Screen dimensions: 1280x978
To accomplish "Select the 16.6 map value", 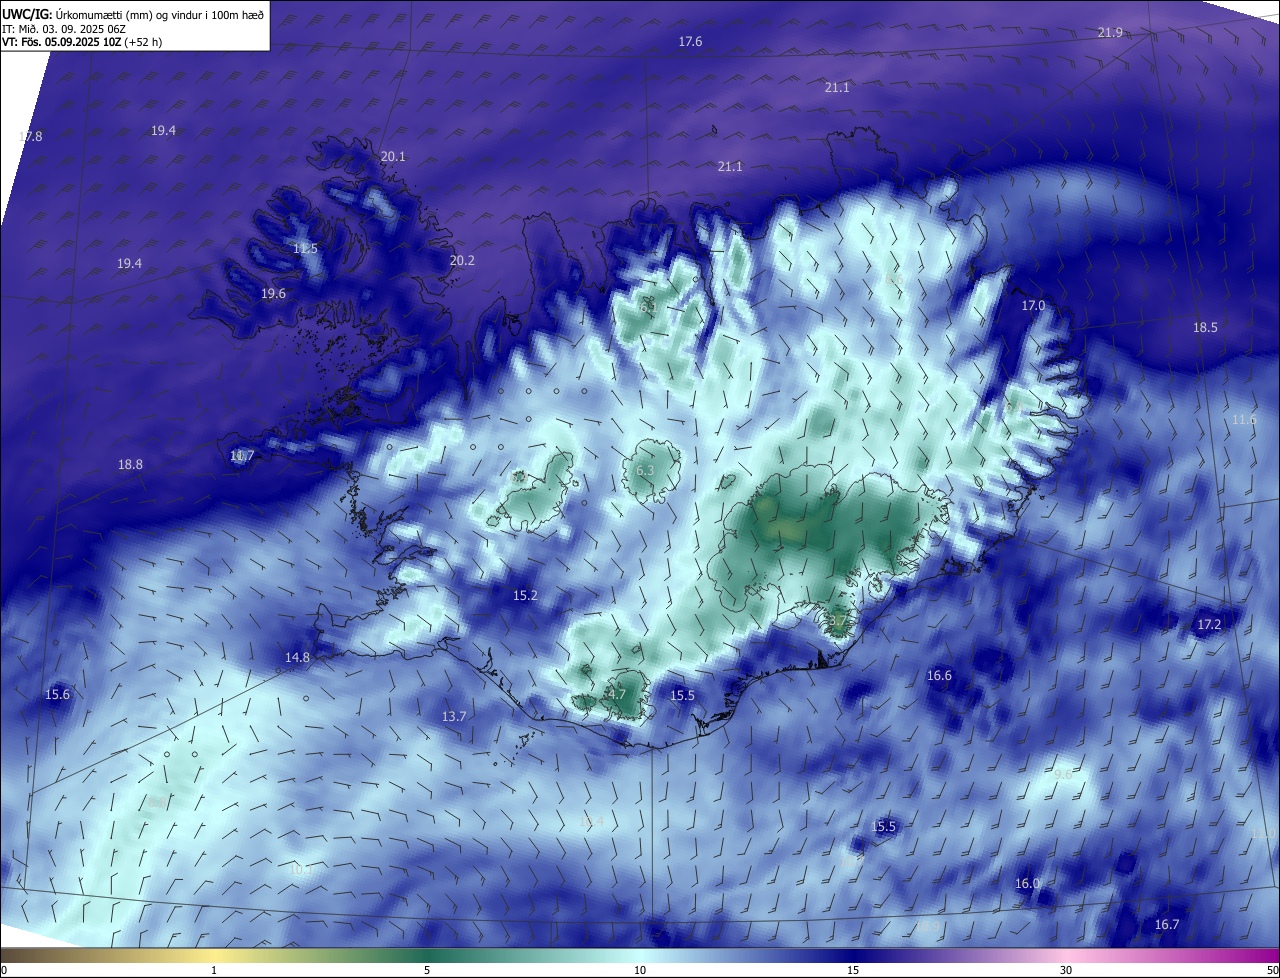I will [939, 676].
